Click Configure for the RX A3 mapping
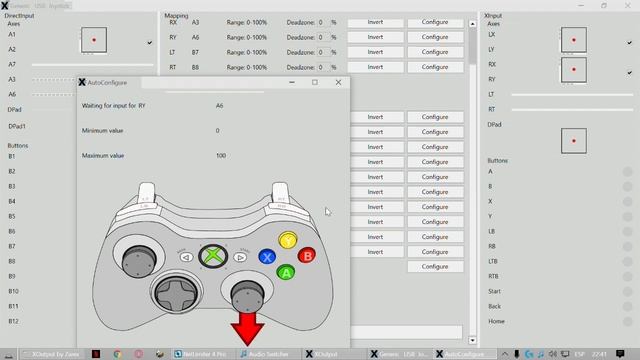The width and height of the screenshot is (640, 360). pos(435,22)
